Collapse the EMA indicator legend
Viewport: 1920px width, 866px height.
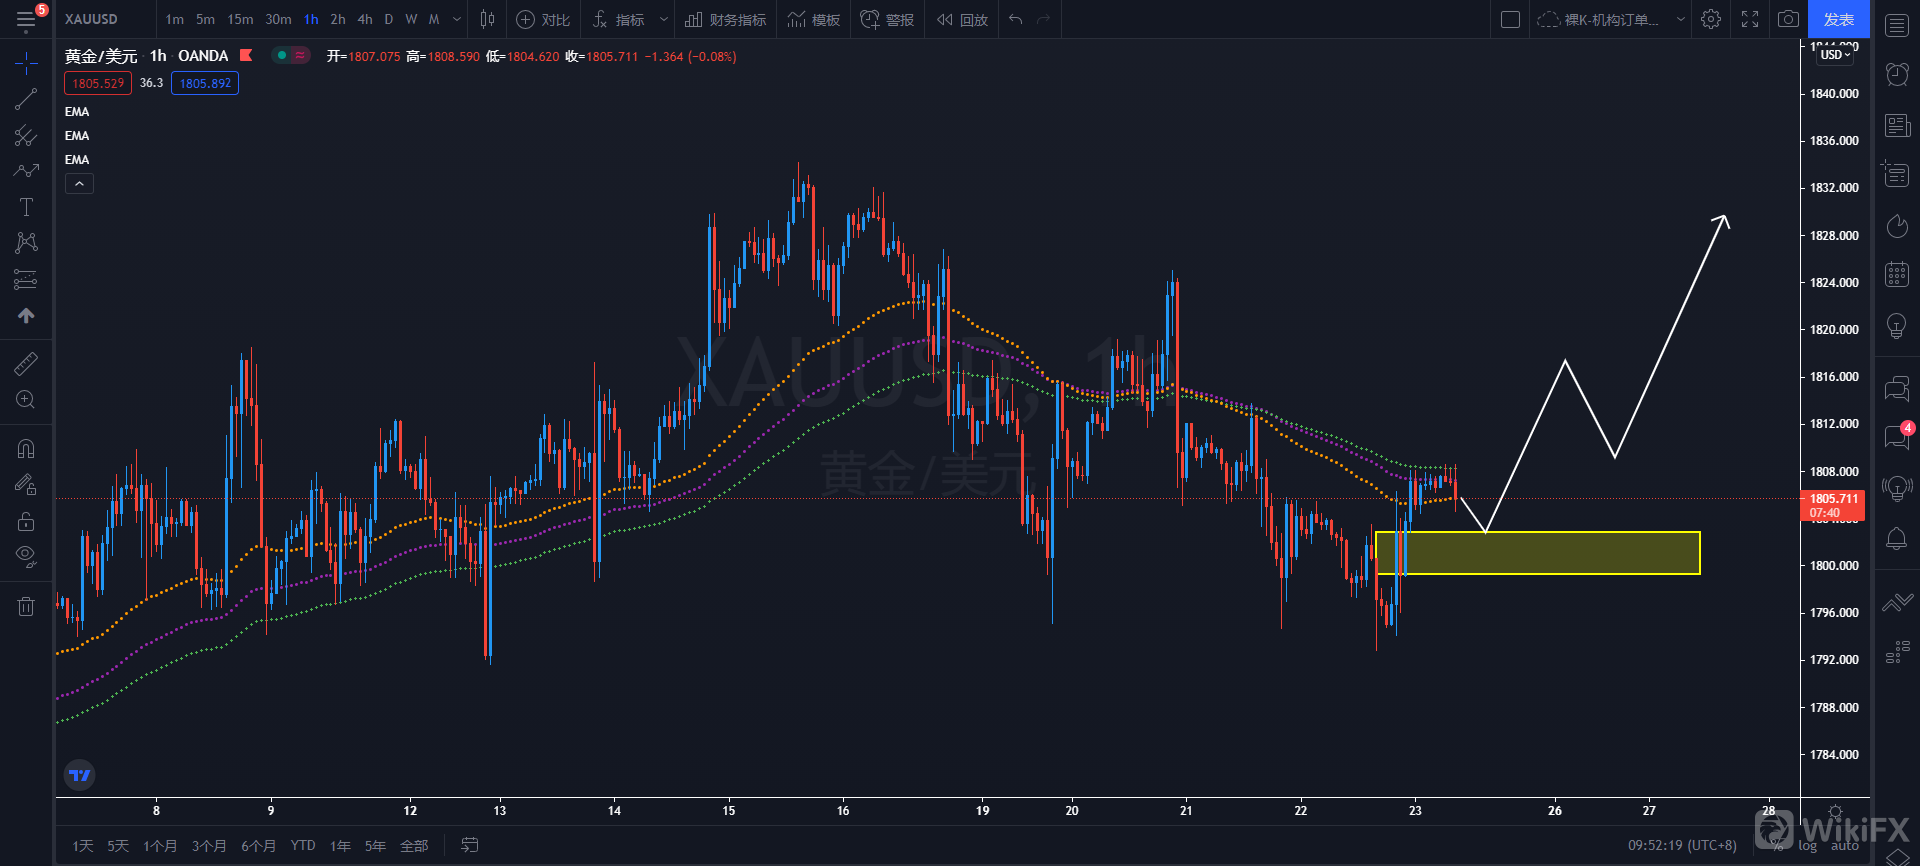tap(79, 184)
